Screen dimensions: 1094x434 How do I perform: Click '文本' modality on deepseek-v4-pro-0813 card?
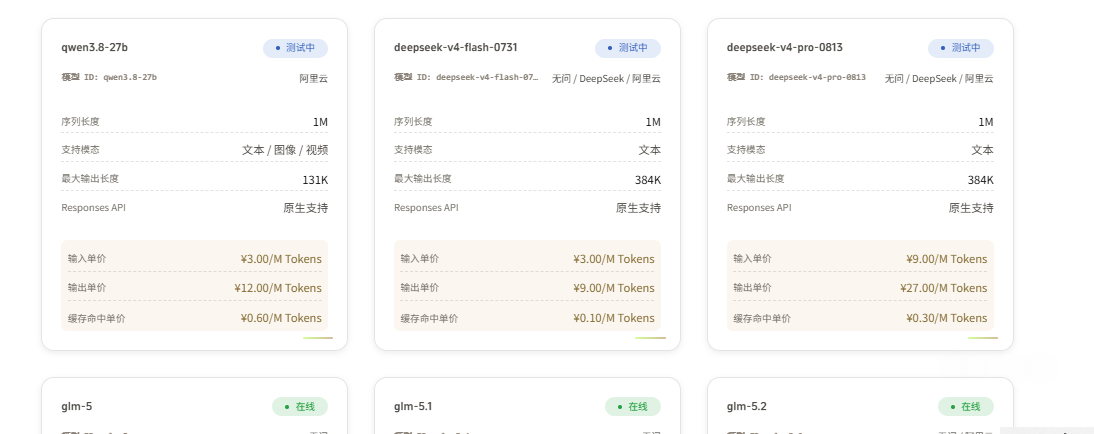[x=982, y=150]
